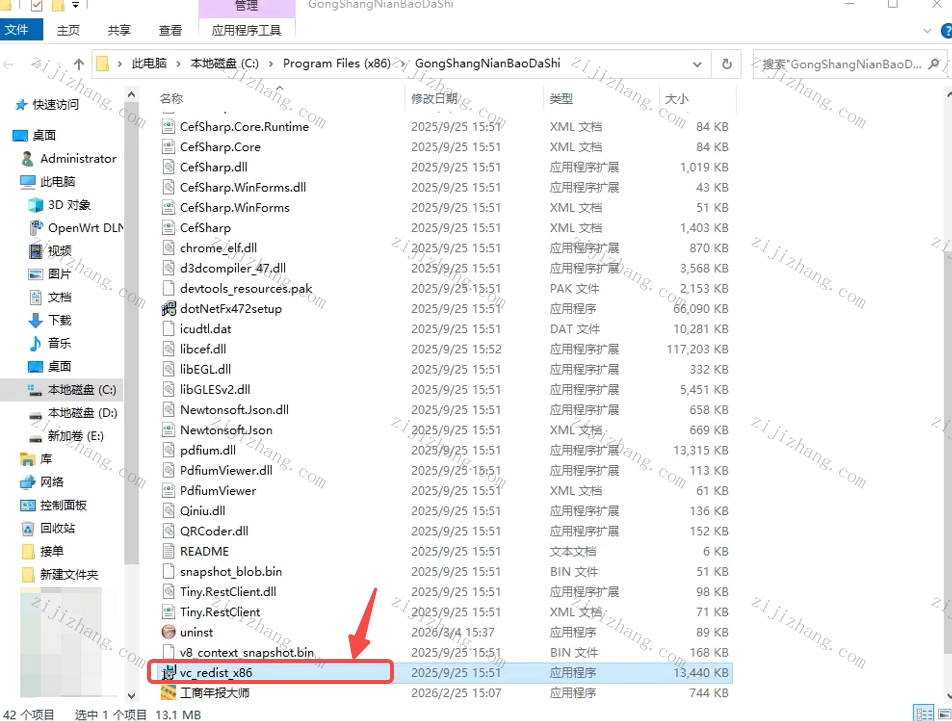Viewport: 952px width, 721px height.
Task: Expand the address bar history dropdown
Action: 697,64
